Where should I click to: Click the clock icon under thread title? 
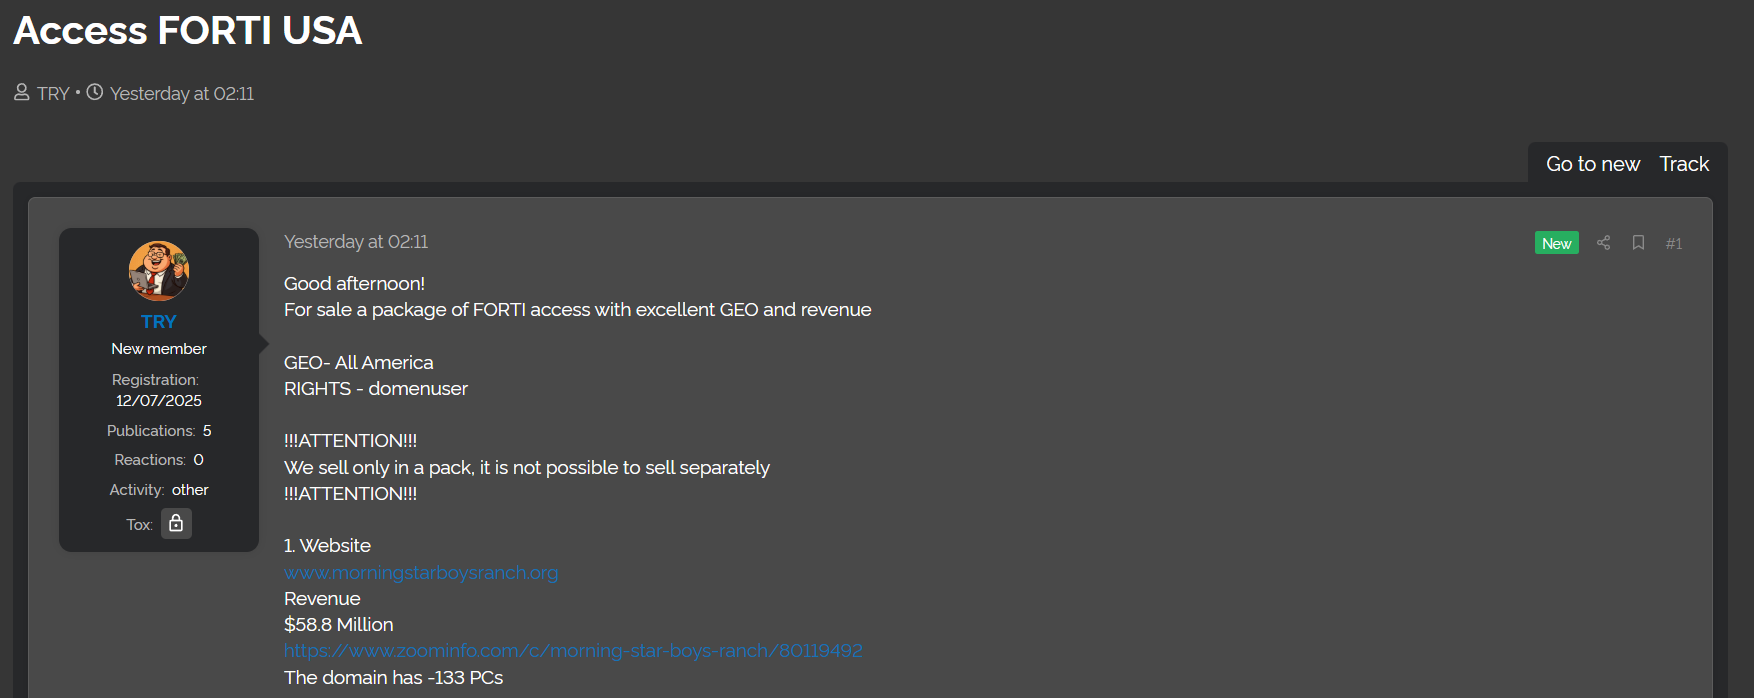[x=95, y=93]
